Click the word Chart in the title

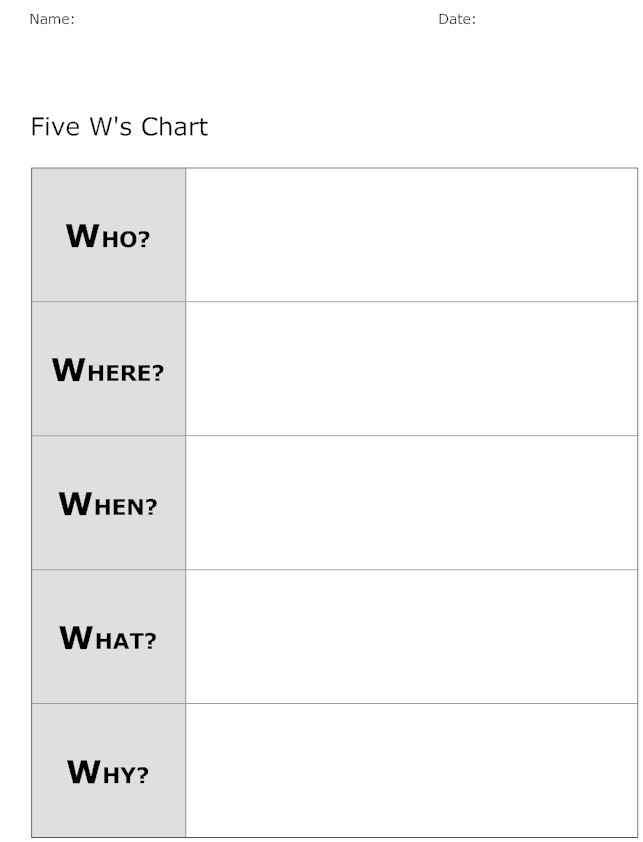[174, 127]
